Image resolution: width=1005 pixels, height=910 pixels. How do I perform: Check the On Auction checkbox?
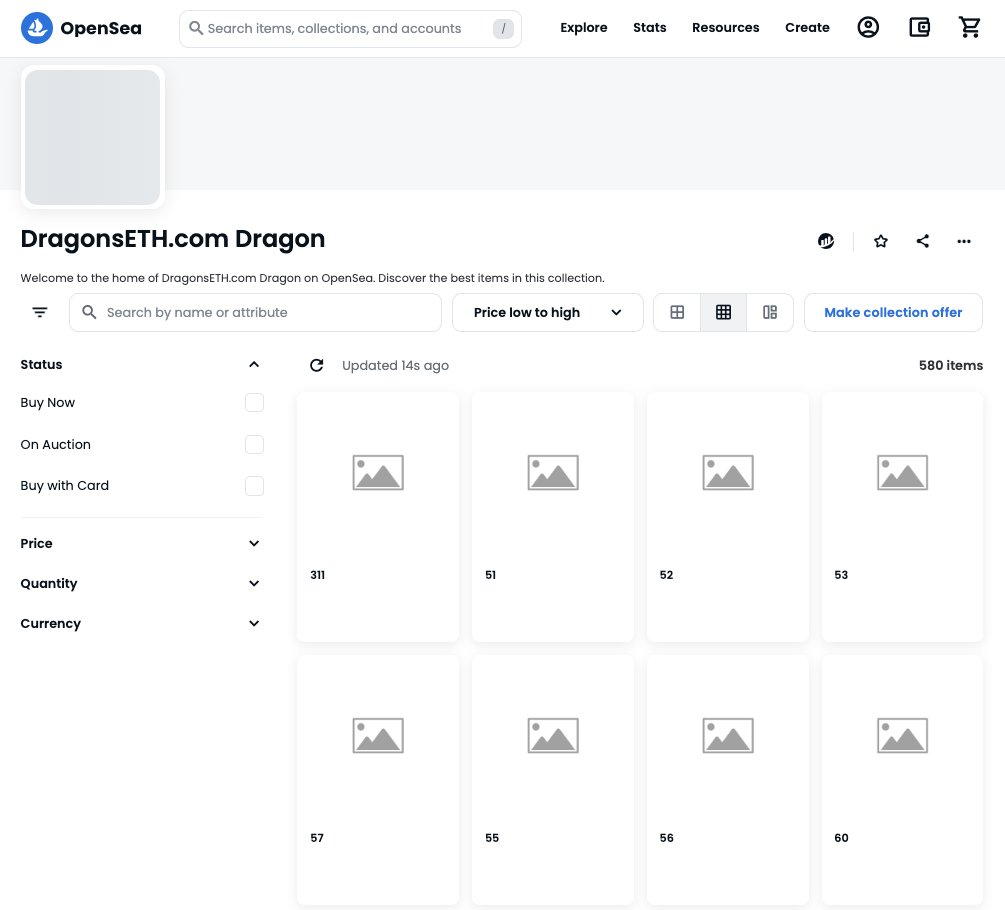coord(254,444)
